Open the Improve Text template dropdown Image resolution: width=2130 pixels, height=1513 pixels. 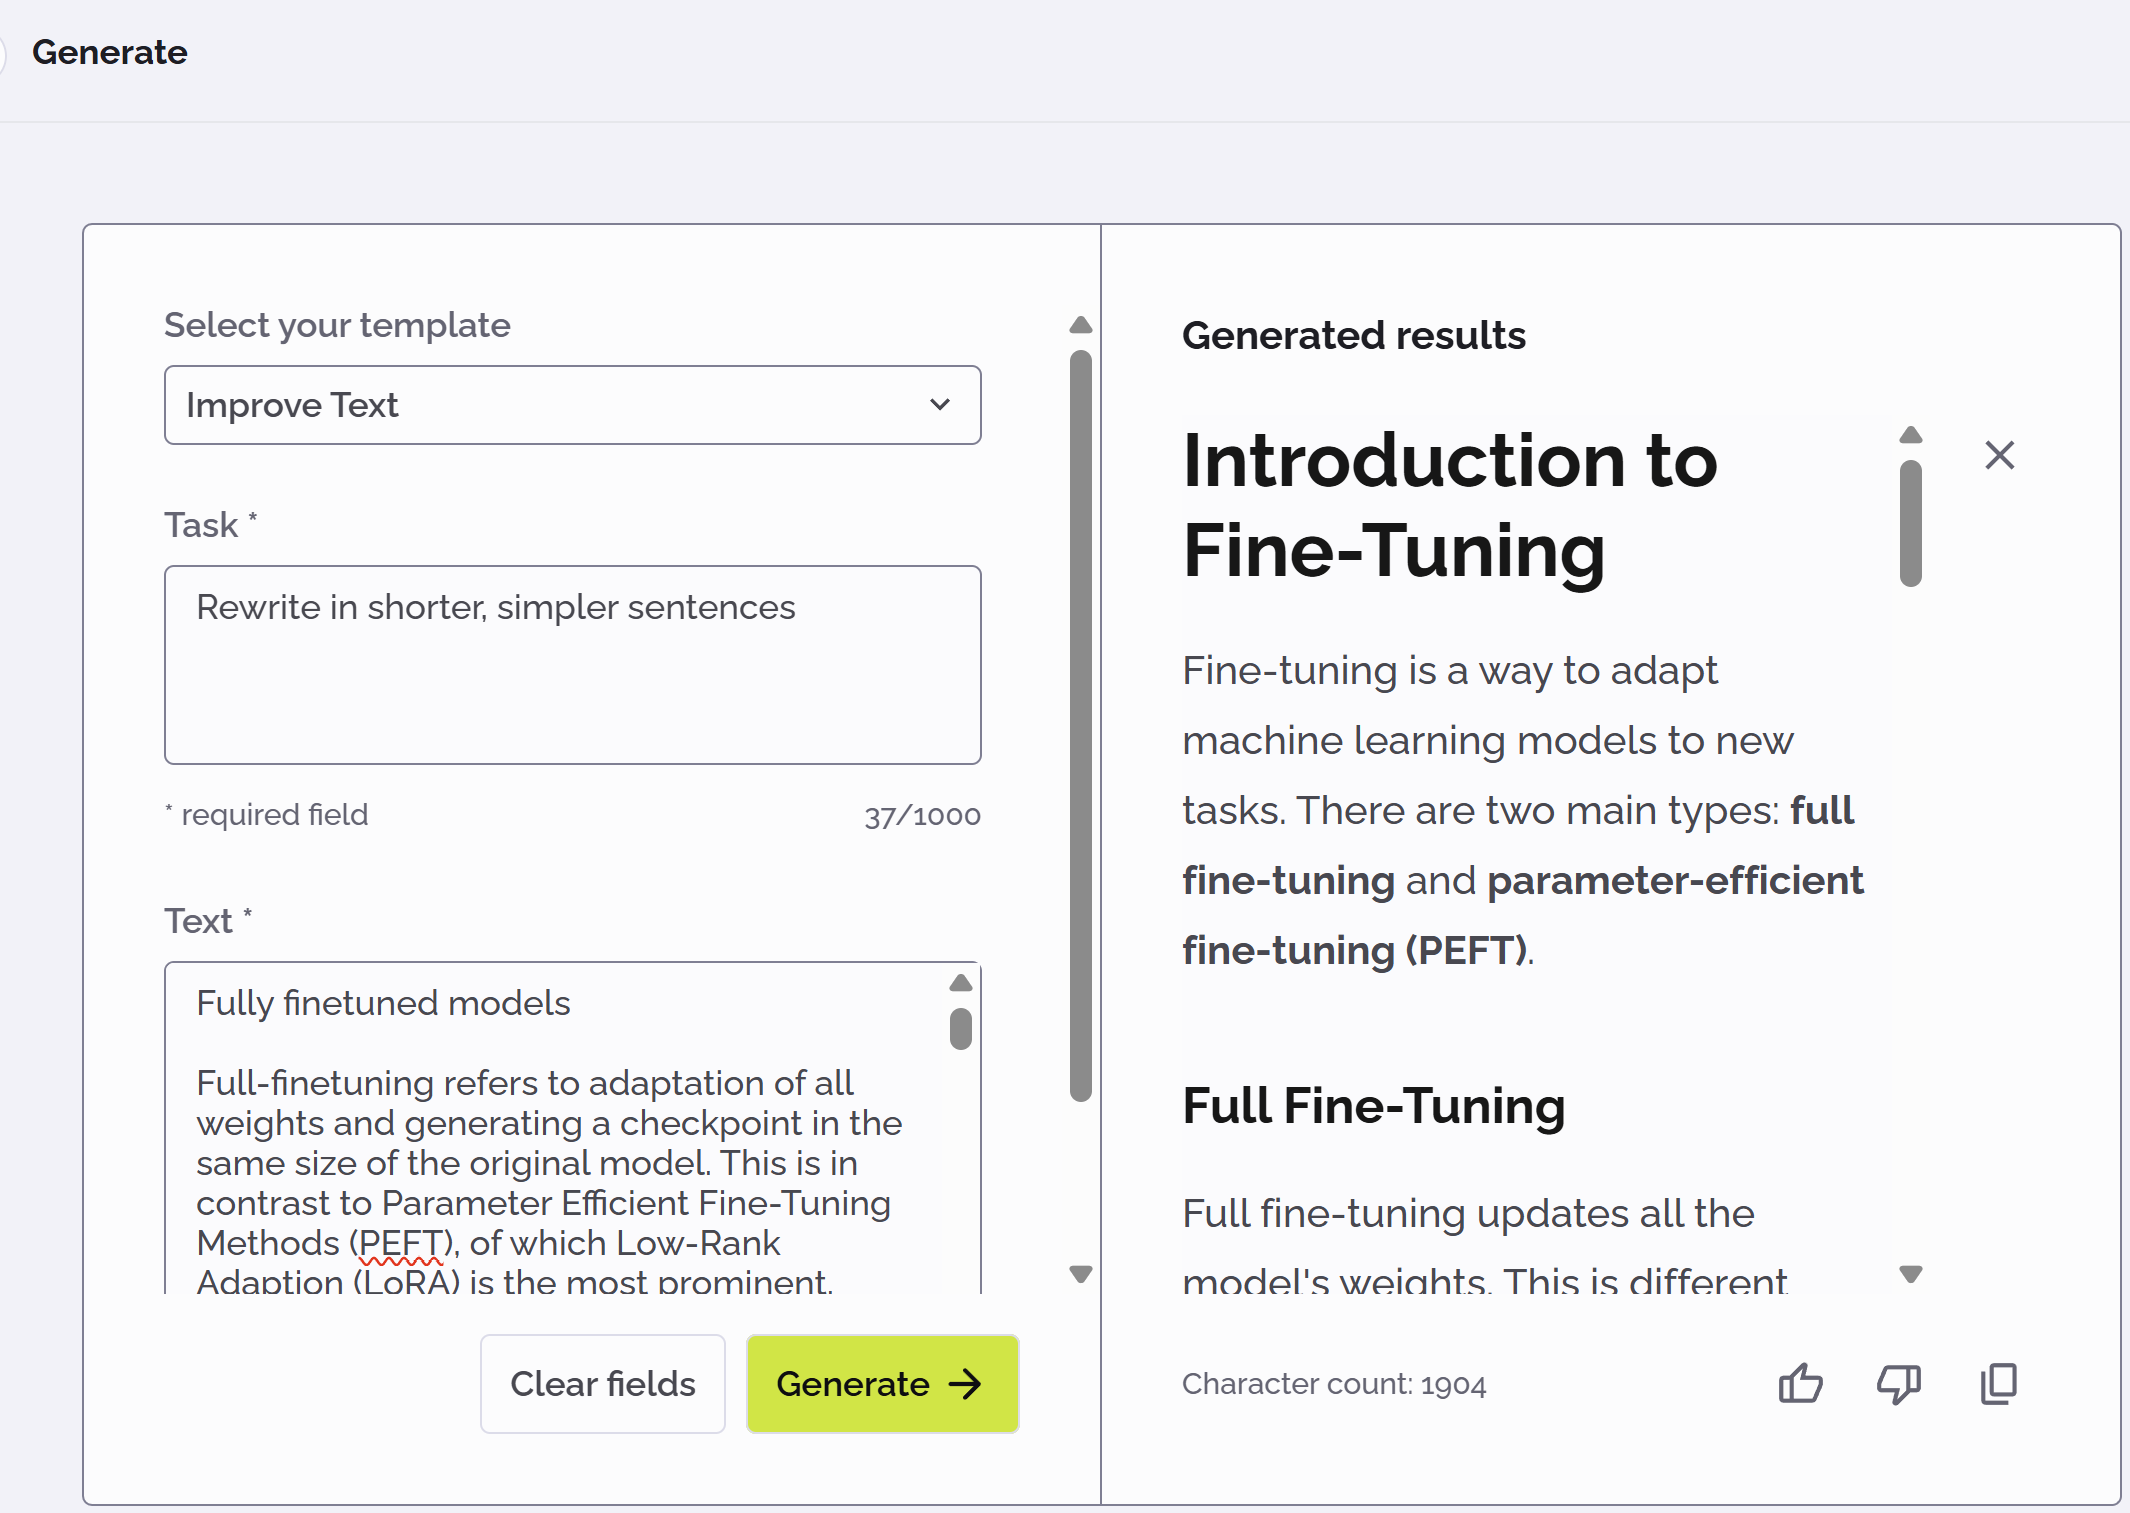(x=572, y=405)
